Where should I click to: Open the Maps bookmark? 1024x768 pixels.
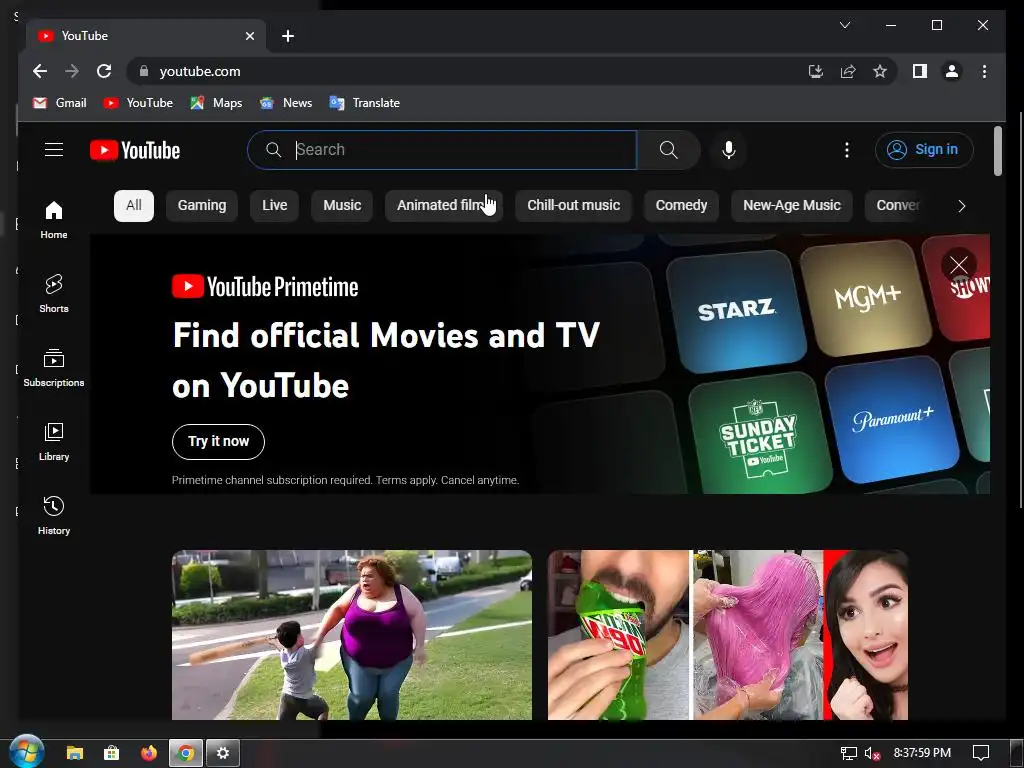[x=216, y=103]
